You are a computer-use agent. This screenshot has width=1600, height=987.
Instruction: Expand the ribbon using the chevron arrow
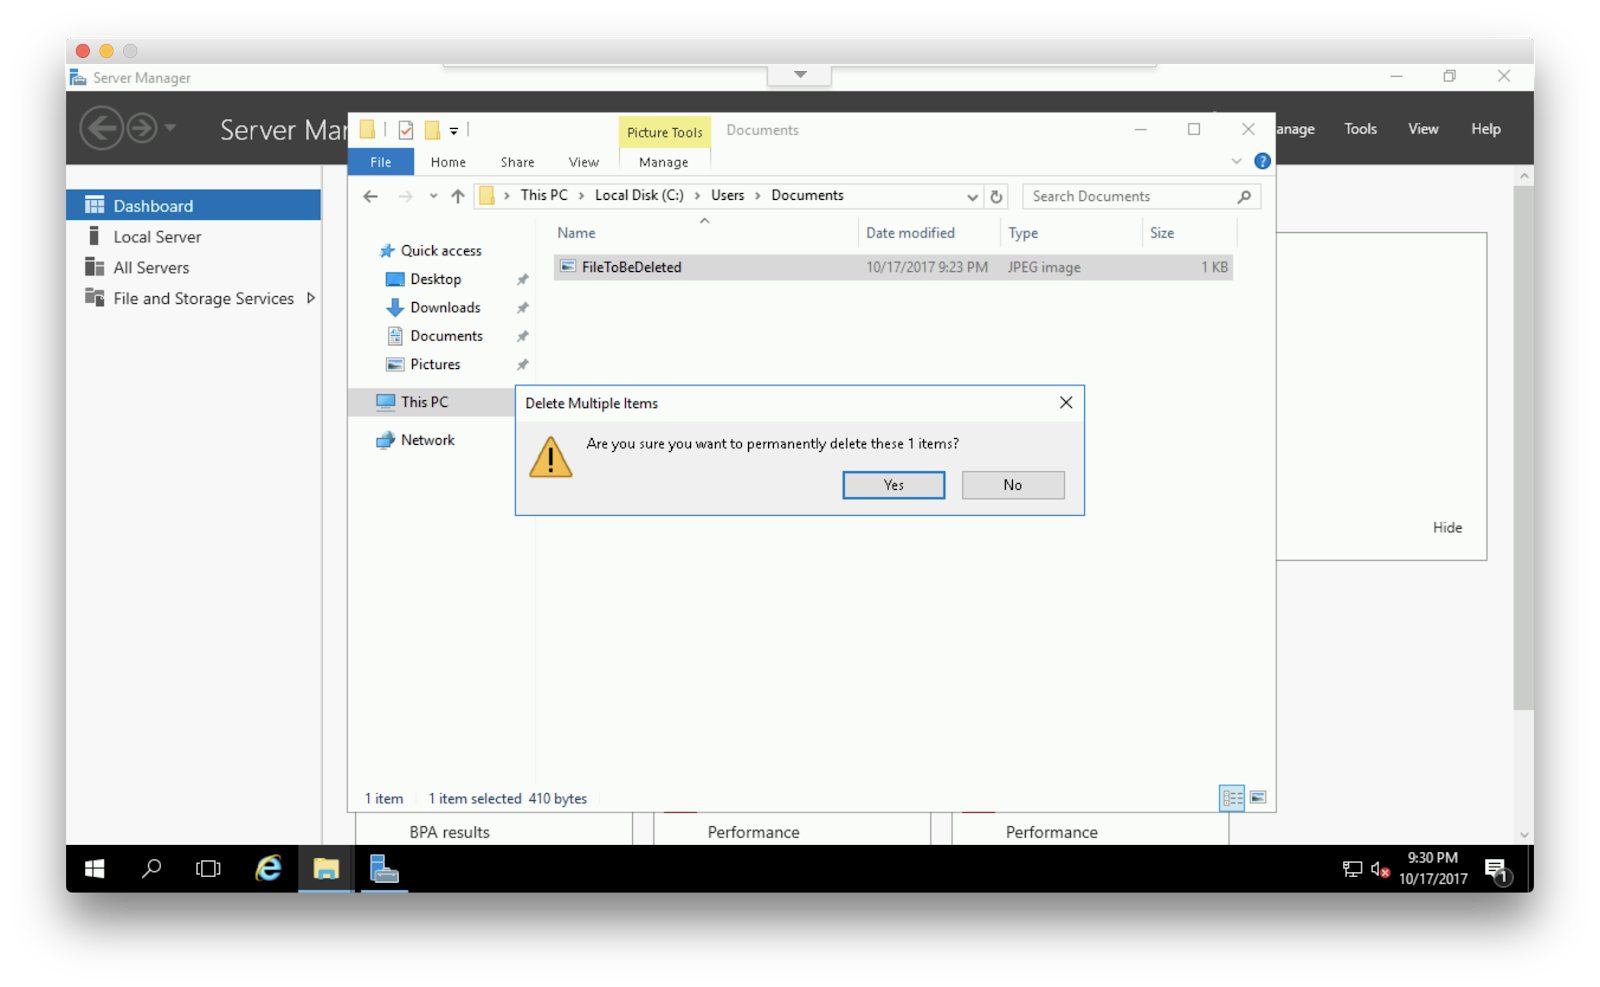point(1237,161)
